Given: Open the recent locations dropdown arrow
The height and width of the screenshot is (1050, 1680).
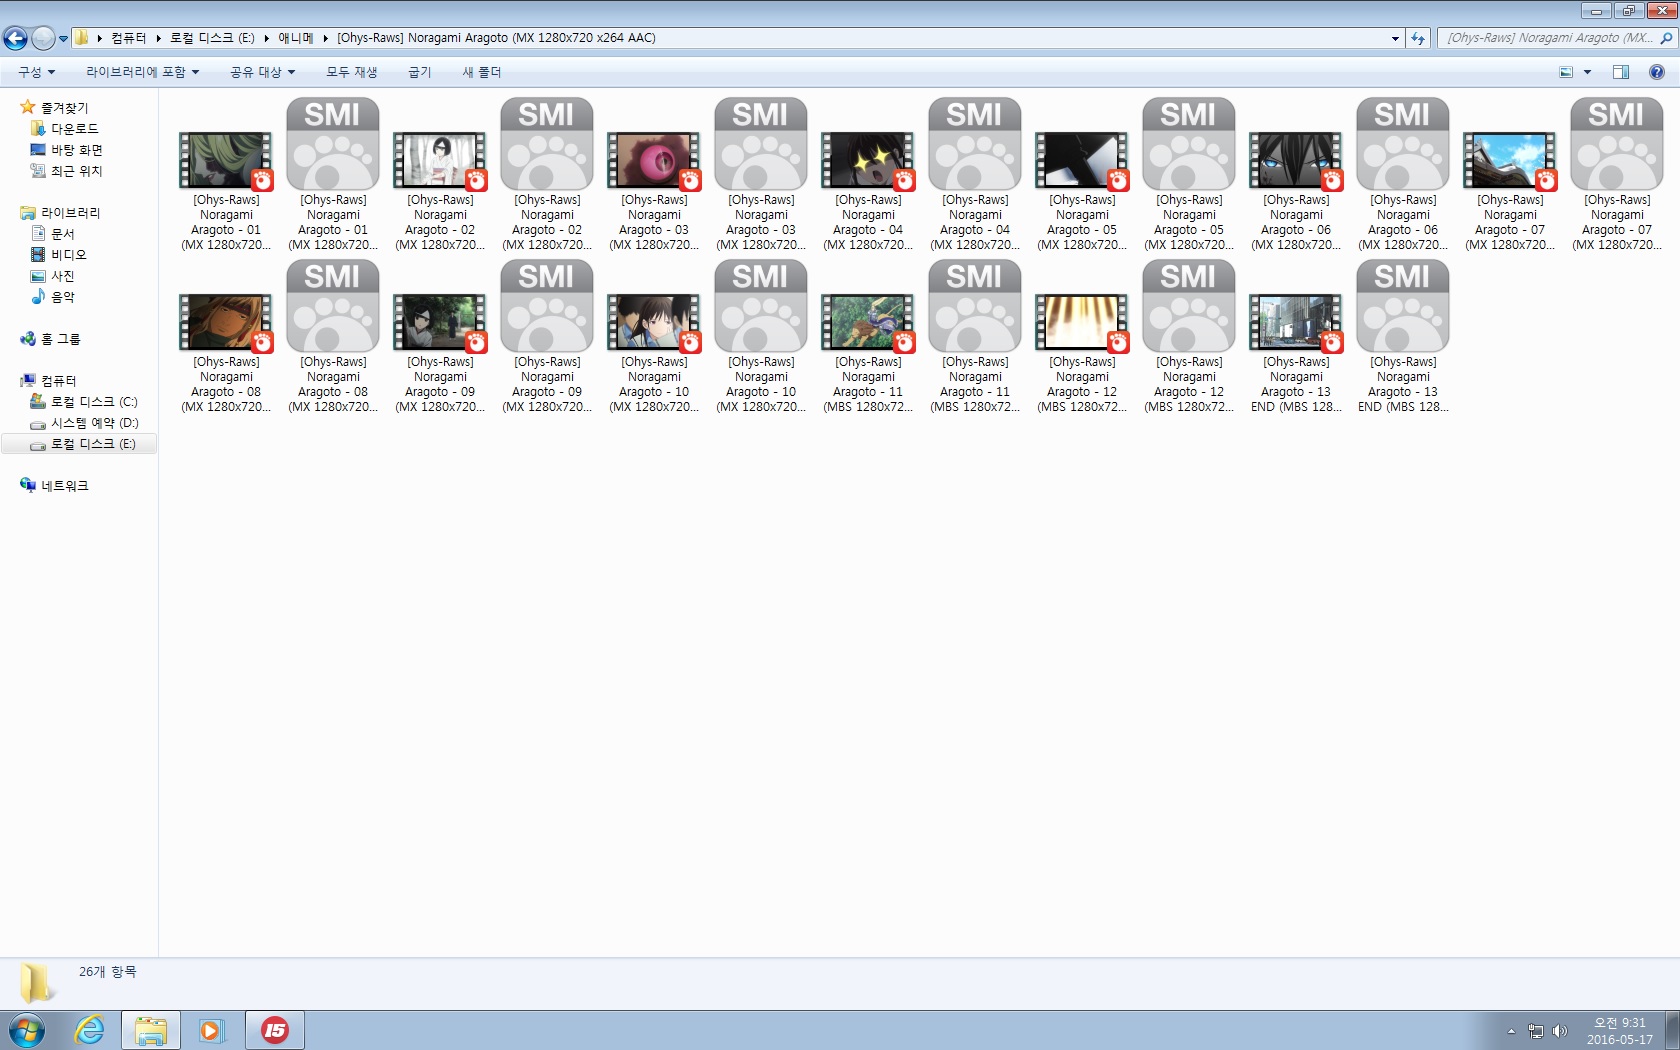Looking at the screenshot, I should (63, 39).
